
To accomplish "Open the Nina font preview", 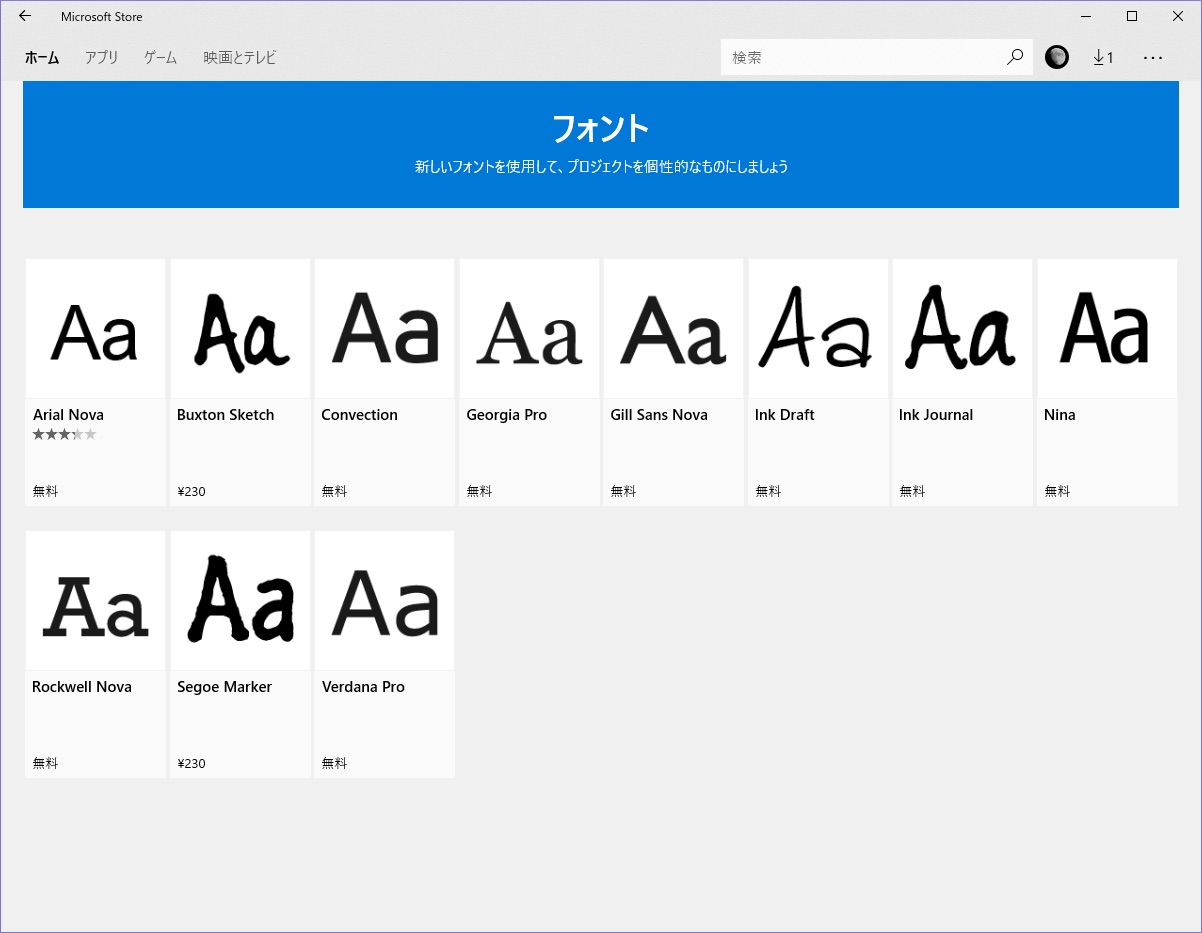I will (x=1107, y=329).
